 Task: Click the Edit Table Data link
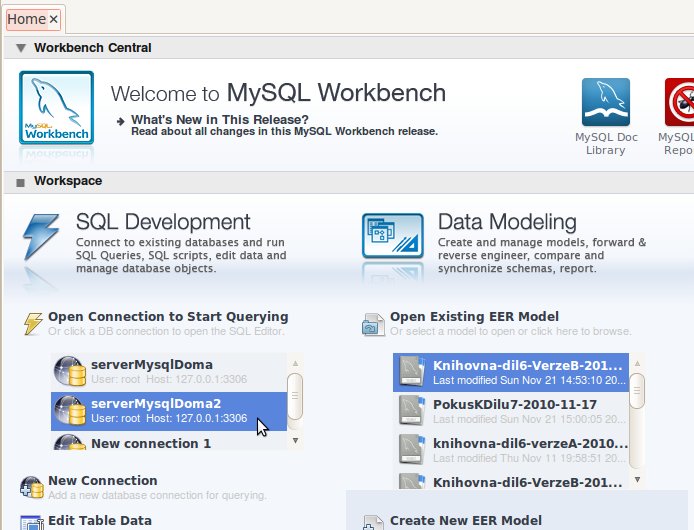(x=100, y=520)
